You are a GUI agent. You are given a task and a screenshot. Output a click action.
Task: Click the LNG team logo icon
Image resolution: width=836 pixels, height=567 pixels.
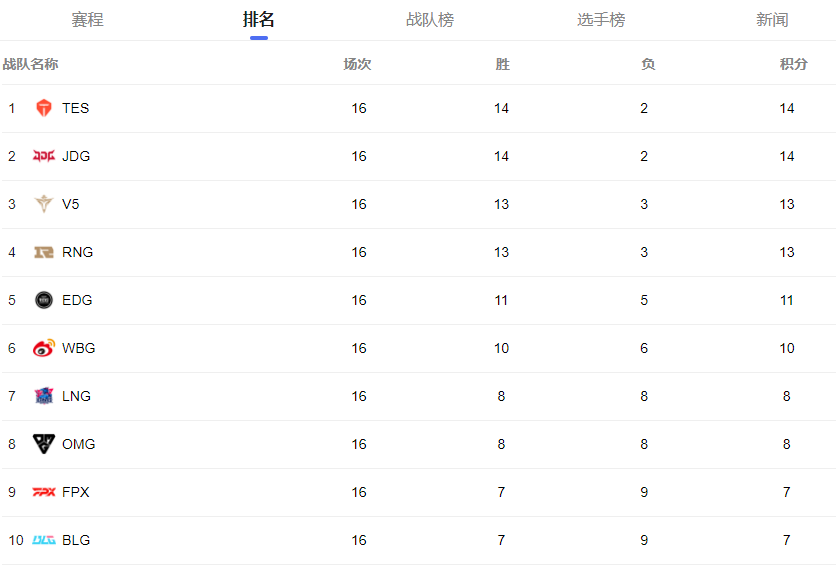[x=44, y=396]
